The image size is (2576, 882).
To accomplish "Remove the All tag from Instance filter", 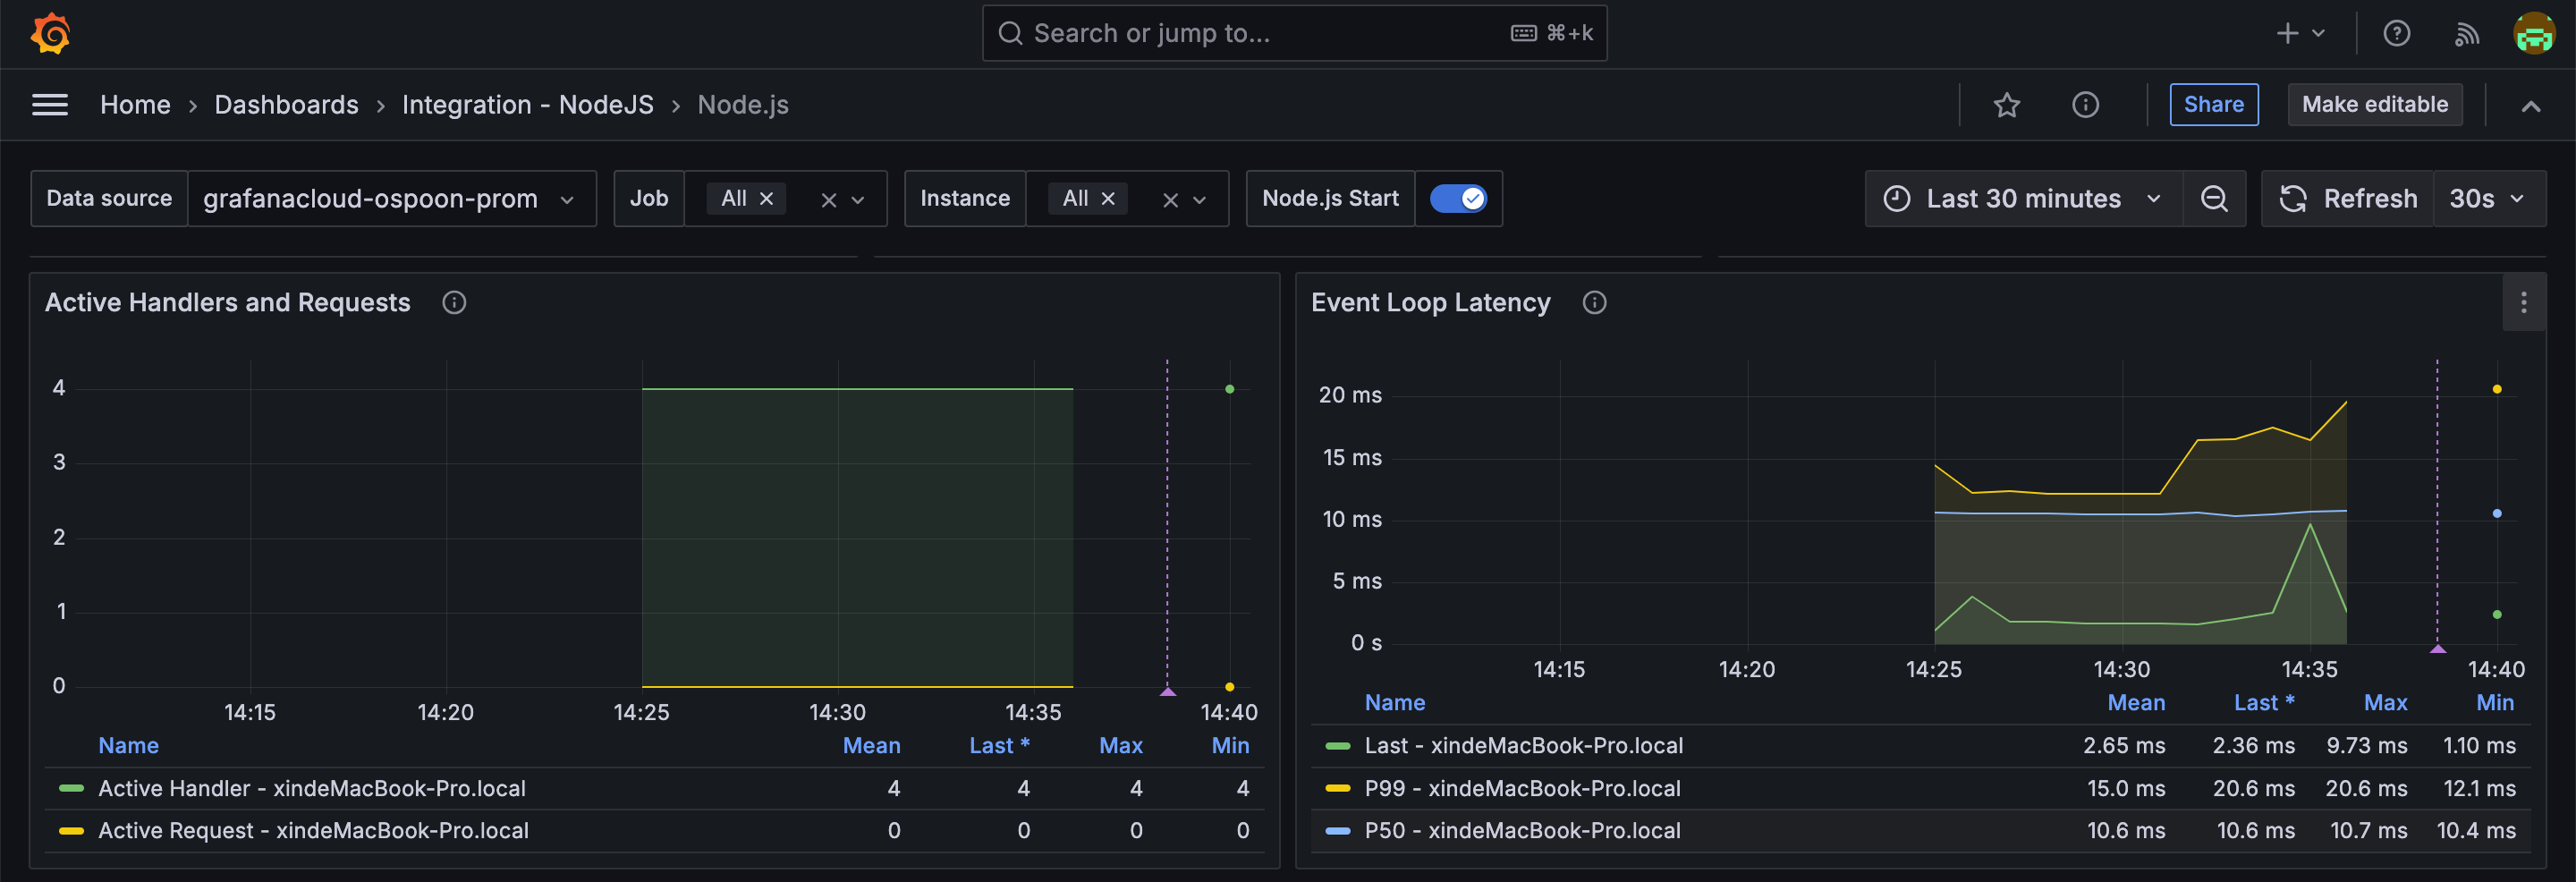I will [x=1107, y=198].
